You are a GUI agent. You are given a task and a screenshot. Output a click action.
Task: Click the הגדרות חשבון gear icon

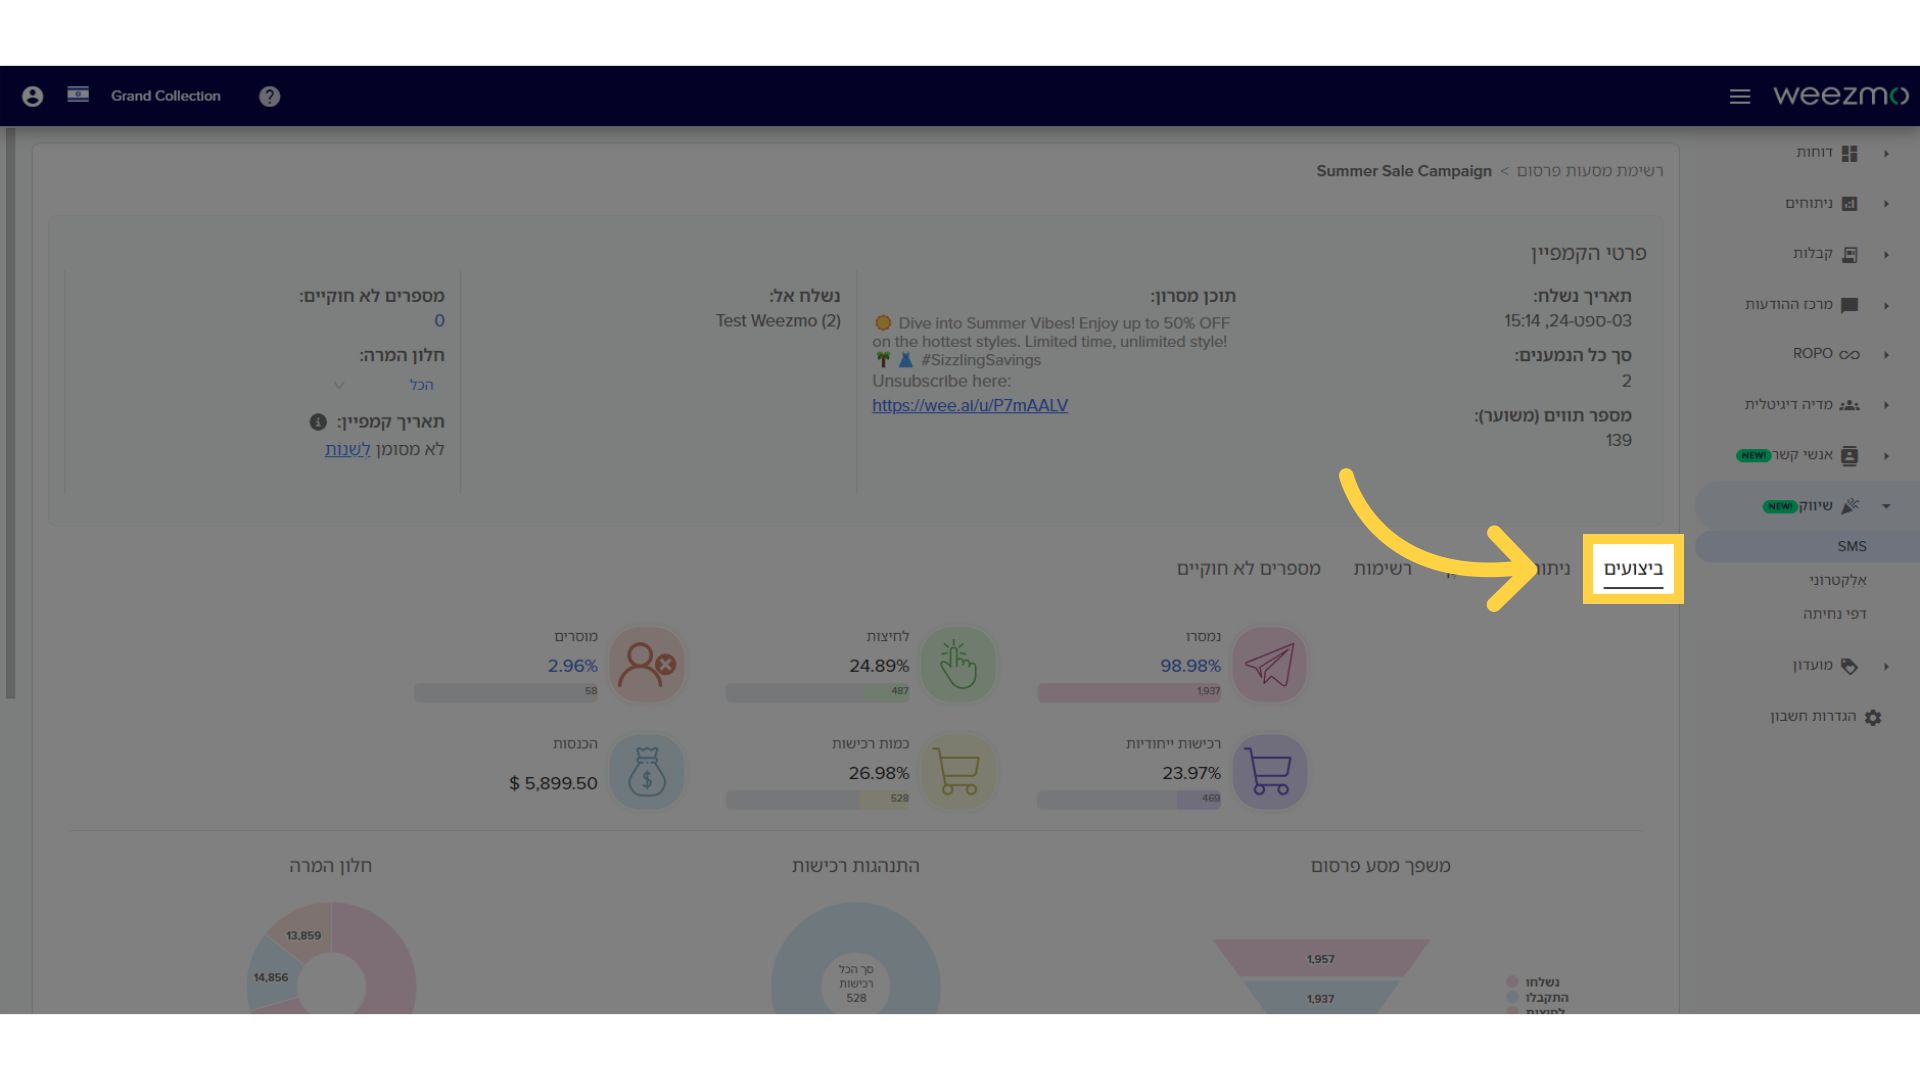click(x=1873, y=717)
